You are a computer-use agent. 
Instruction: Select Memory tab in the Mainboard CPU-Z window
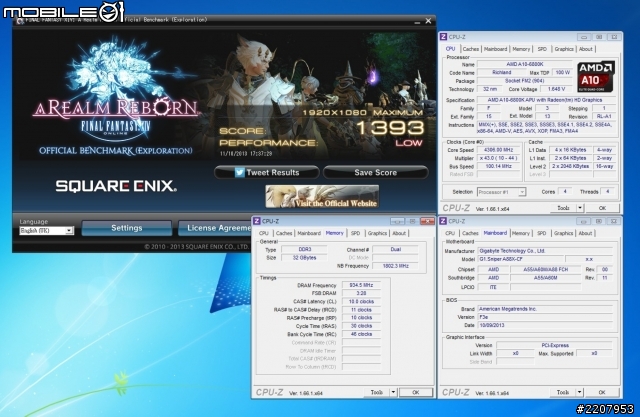click(x=521, y=233)
